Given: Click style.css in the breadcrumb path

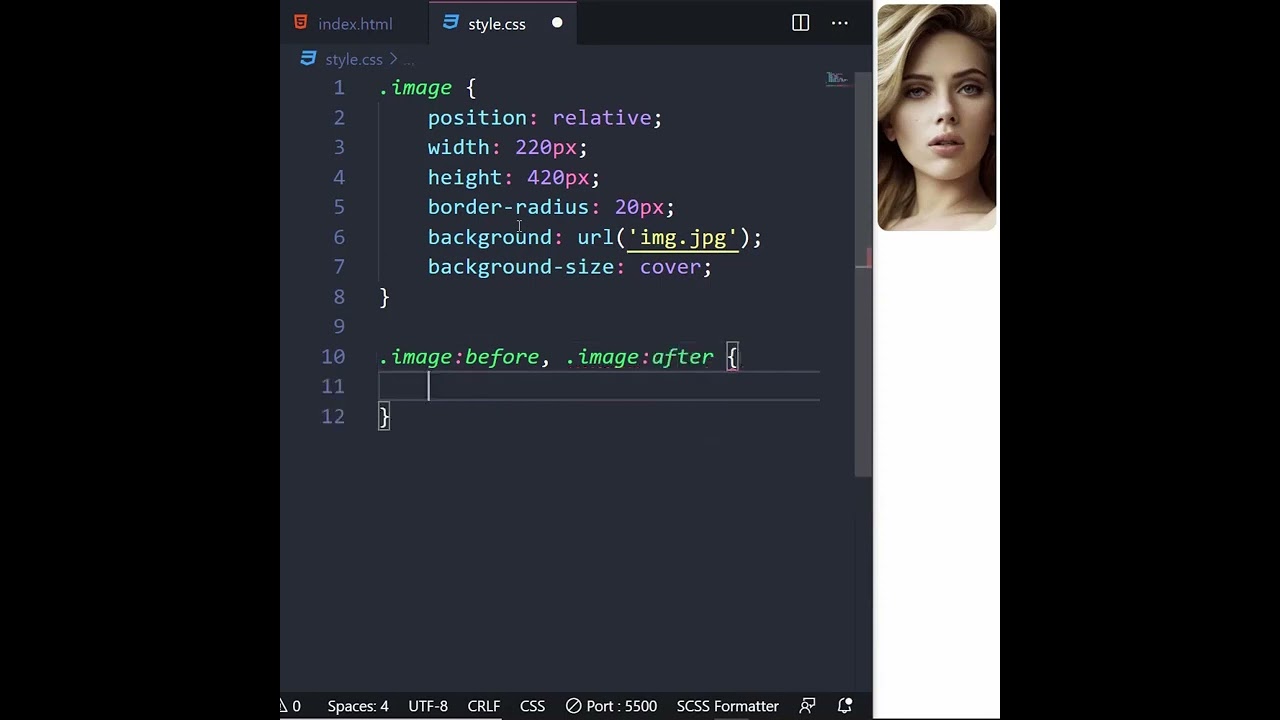Looking at the screenshot, I should [x=353, y=60].
